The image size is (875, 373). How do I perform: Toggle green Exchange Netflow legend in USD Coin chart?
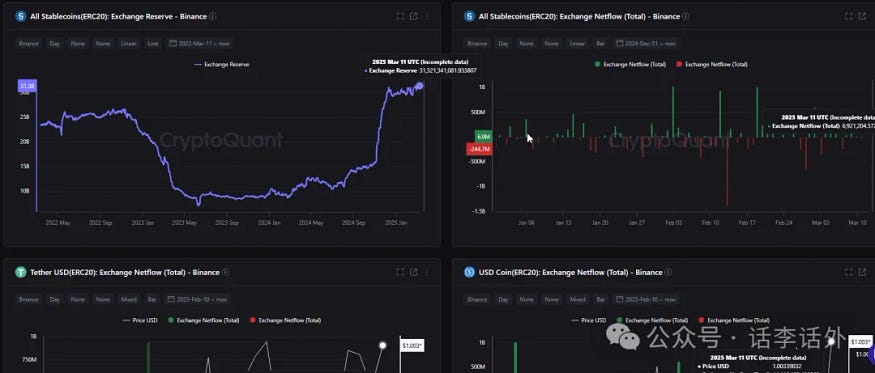[x=652, y=321]
